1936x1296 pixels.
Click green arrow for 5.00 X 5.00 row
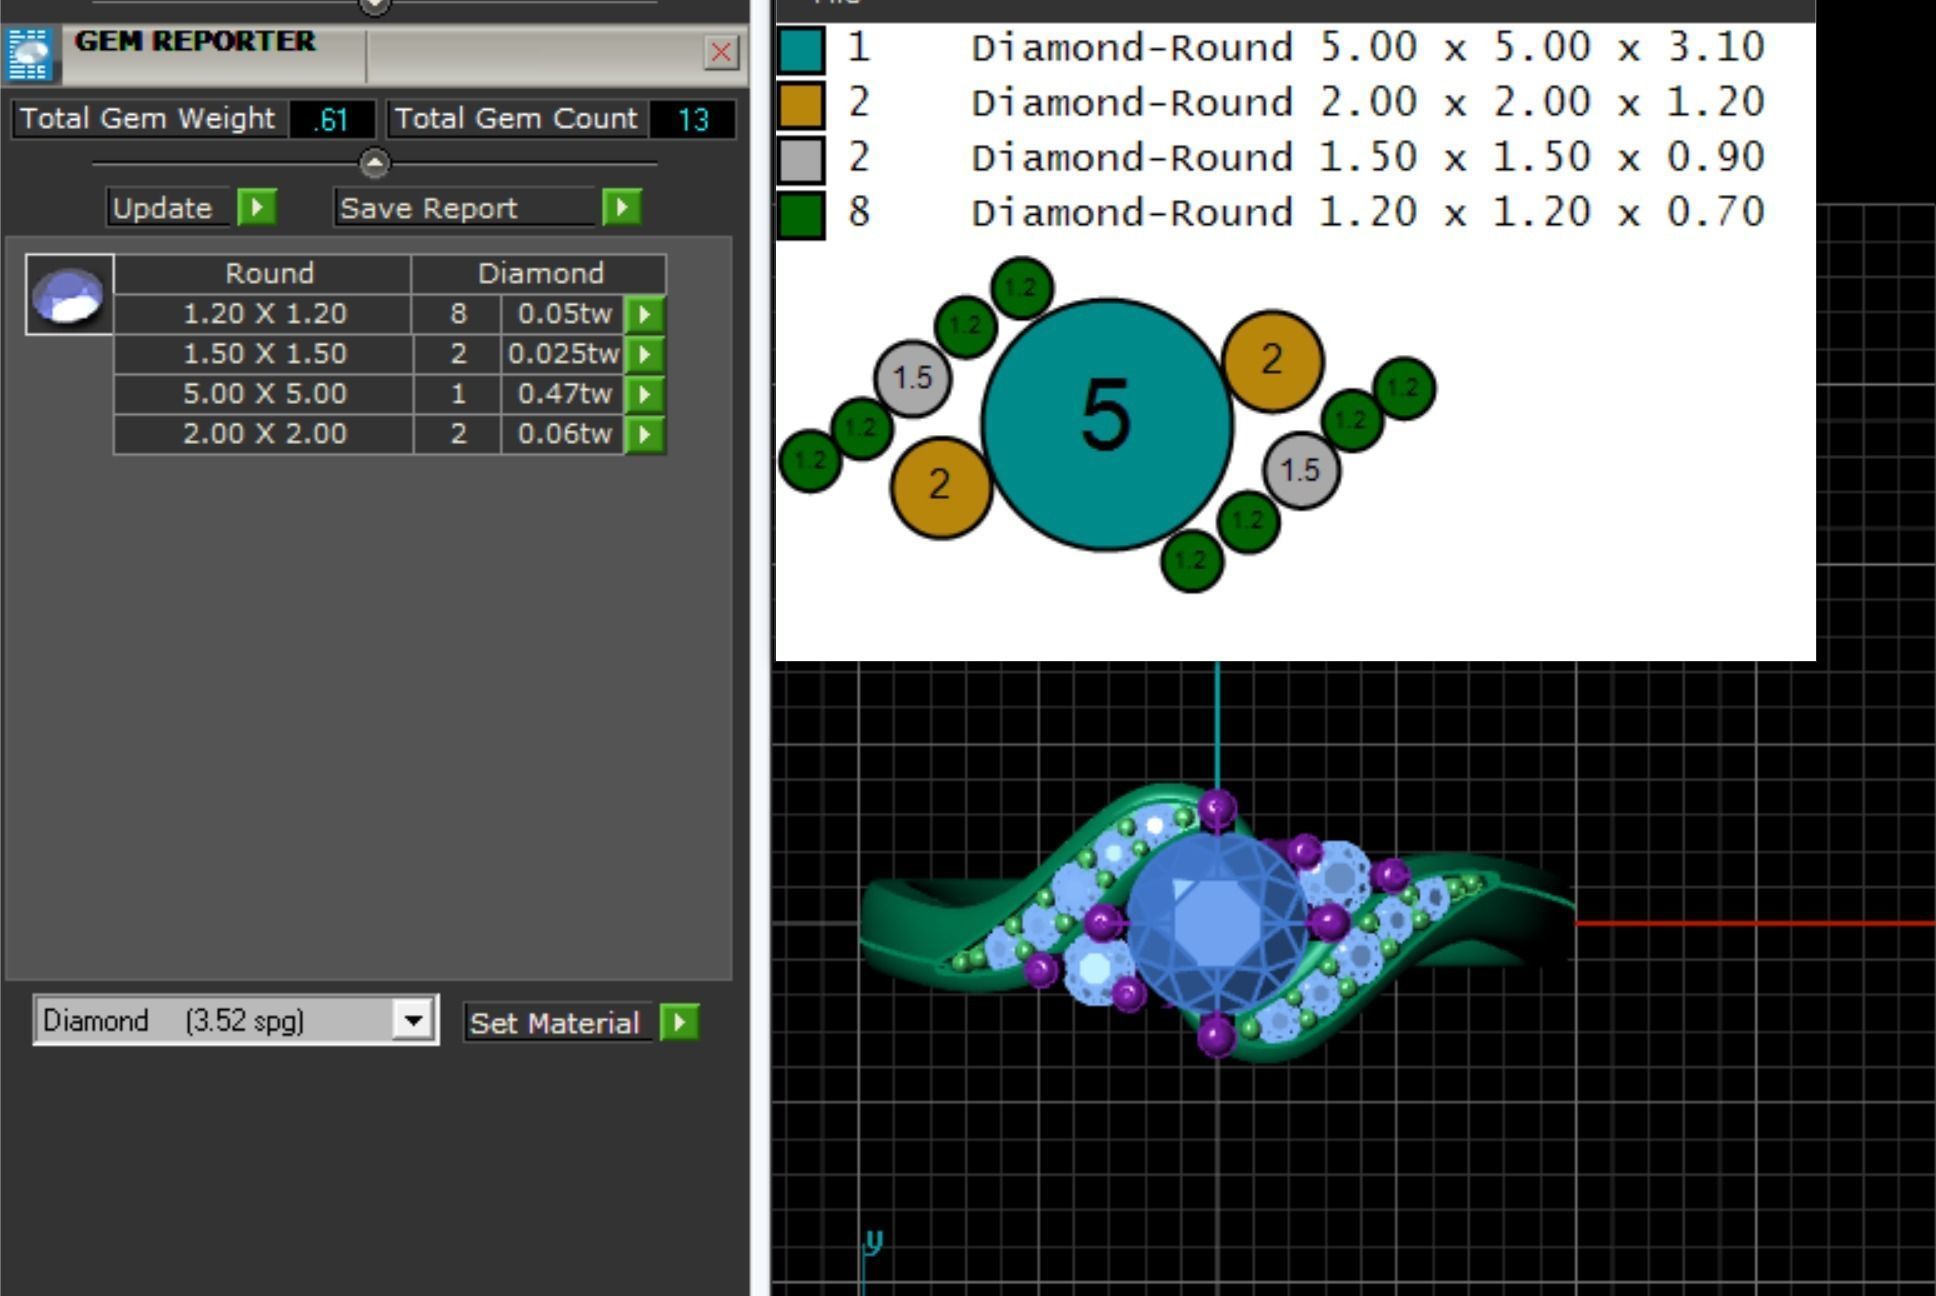(x=644, y=394)
